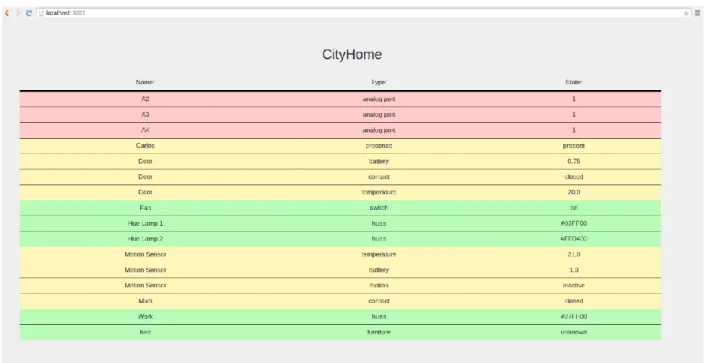Click the Work row color state value
Viewport: 705px width, 363px height.
click(574, 317)
